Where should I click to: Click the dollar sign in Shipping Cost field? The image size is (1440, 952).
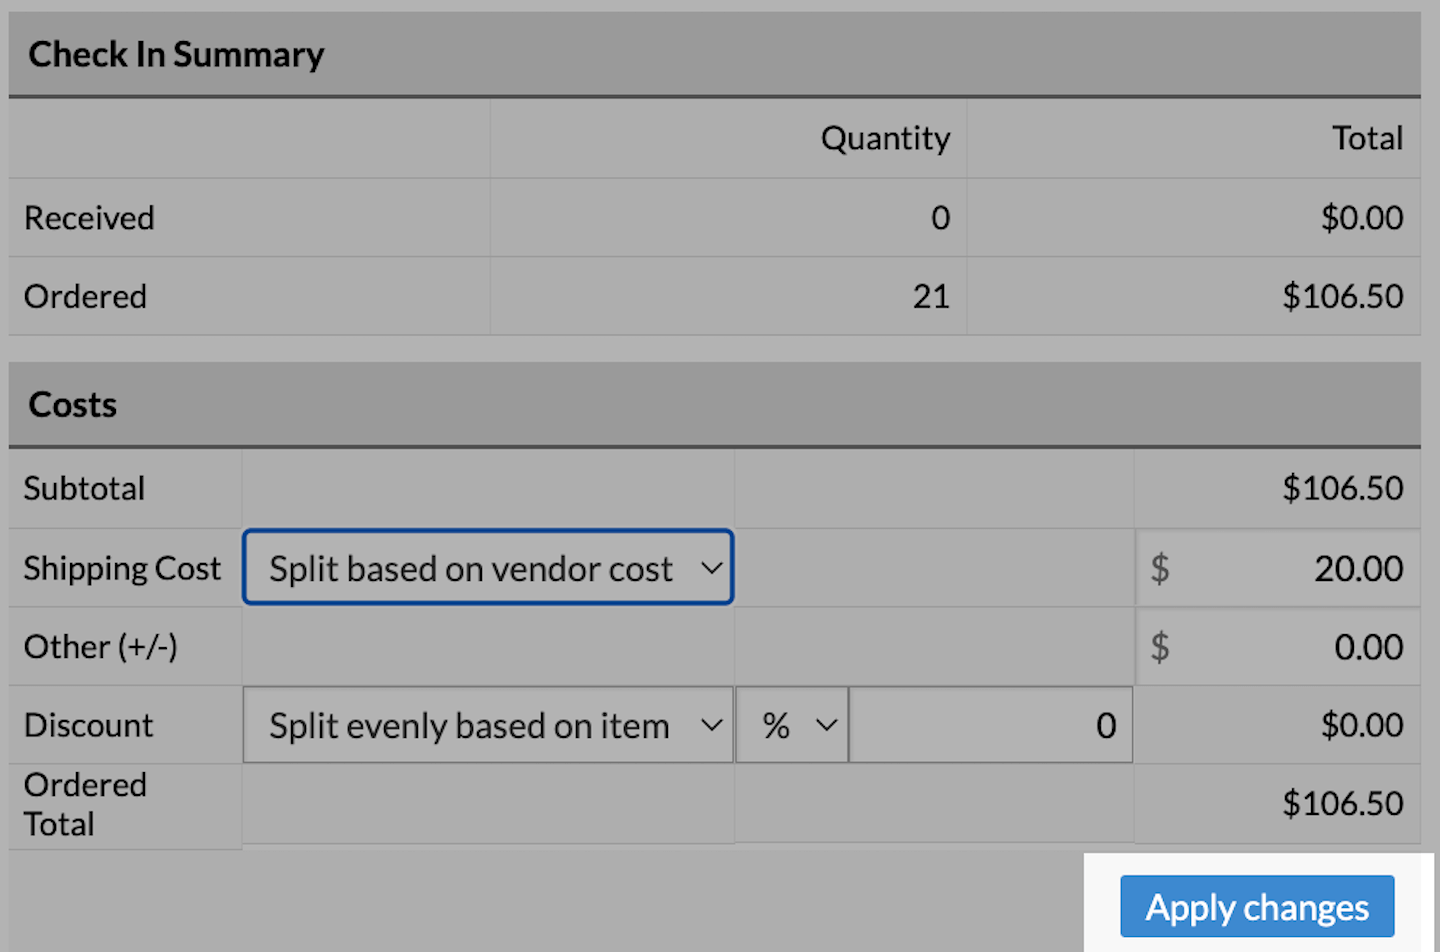tap(1160, 568)
